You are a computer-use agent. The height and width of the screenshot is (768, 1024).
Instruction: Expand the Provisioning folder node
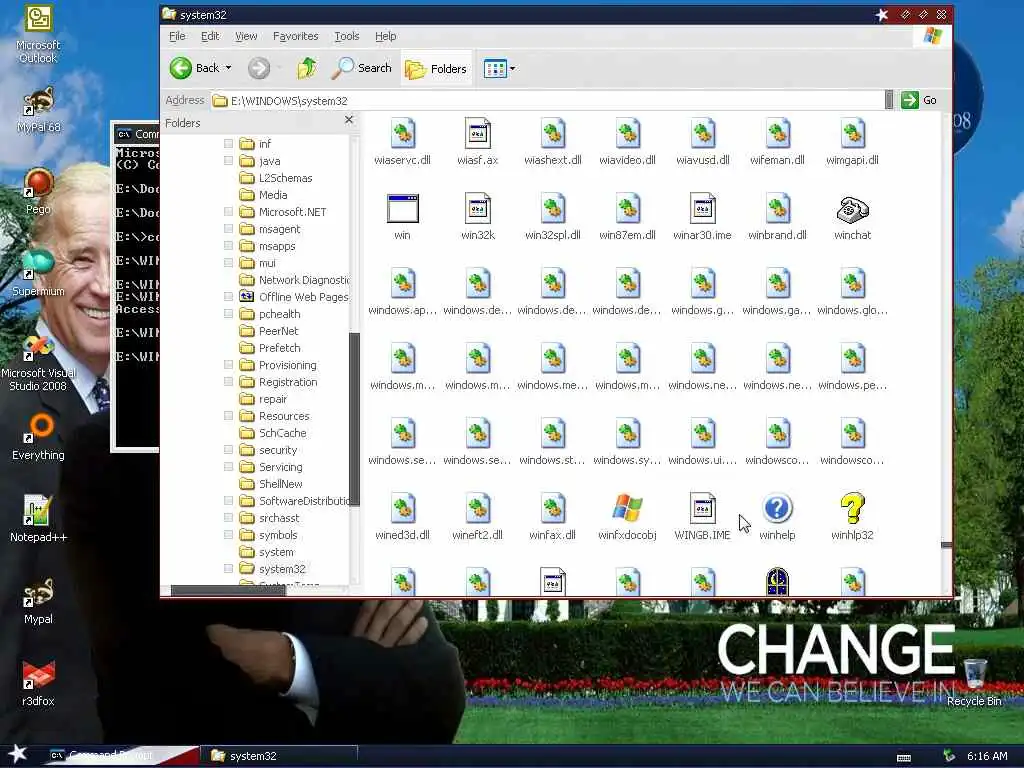pos(229,364)
